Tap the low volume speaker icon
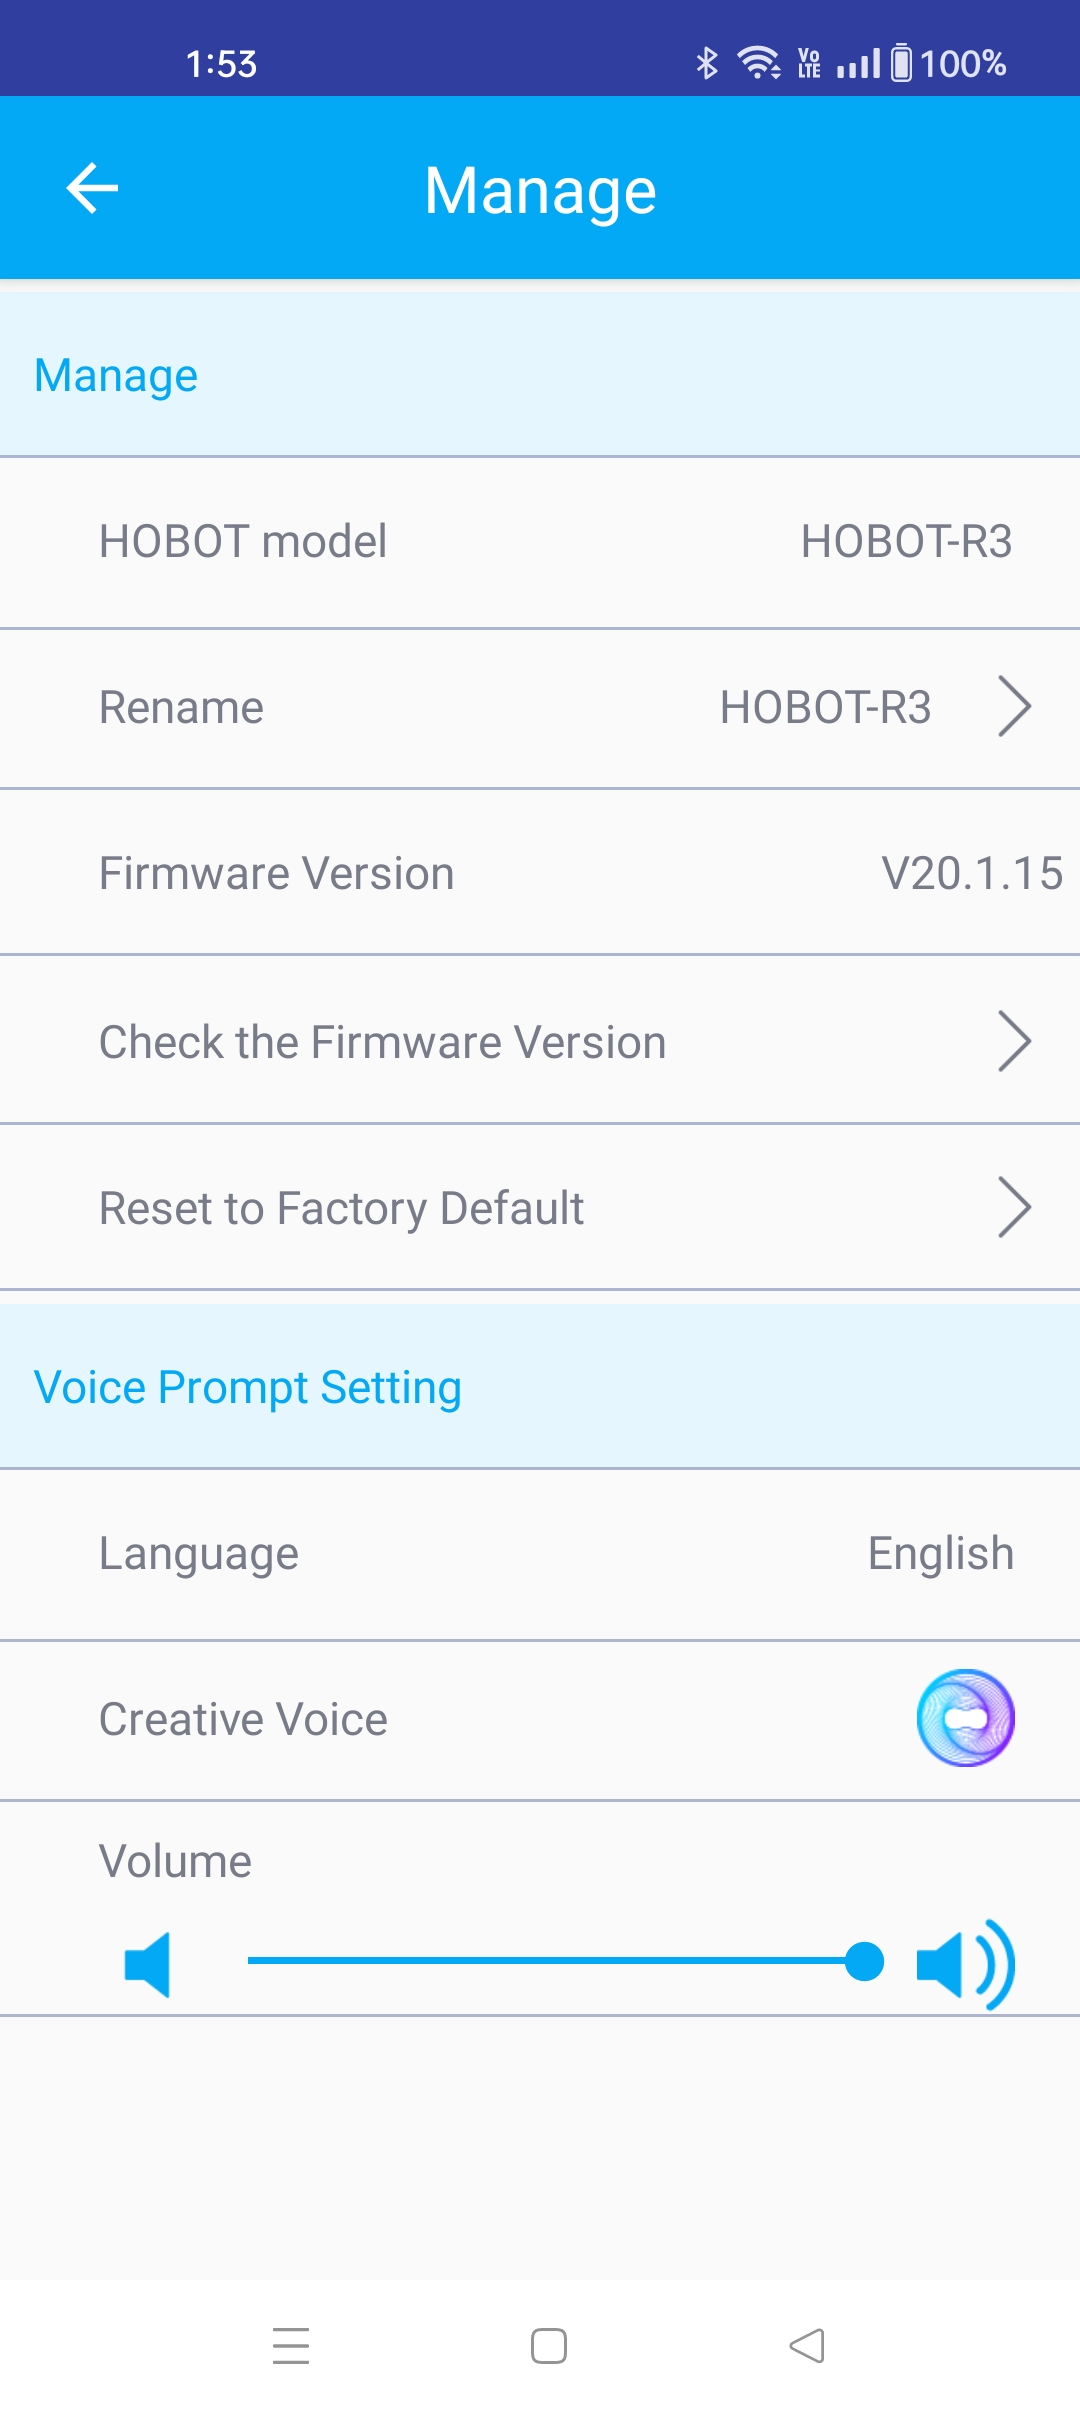1080x2412 pixels. click(148, 1964)
